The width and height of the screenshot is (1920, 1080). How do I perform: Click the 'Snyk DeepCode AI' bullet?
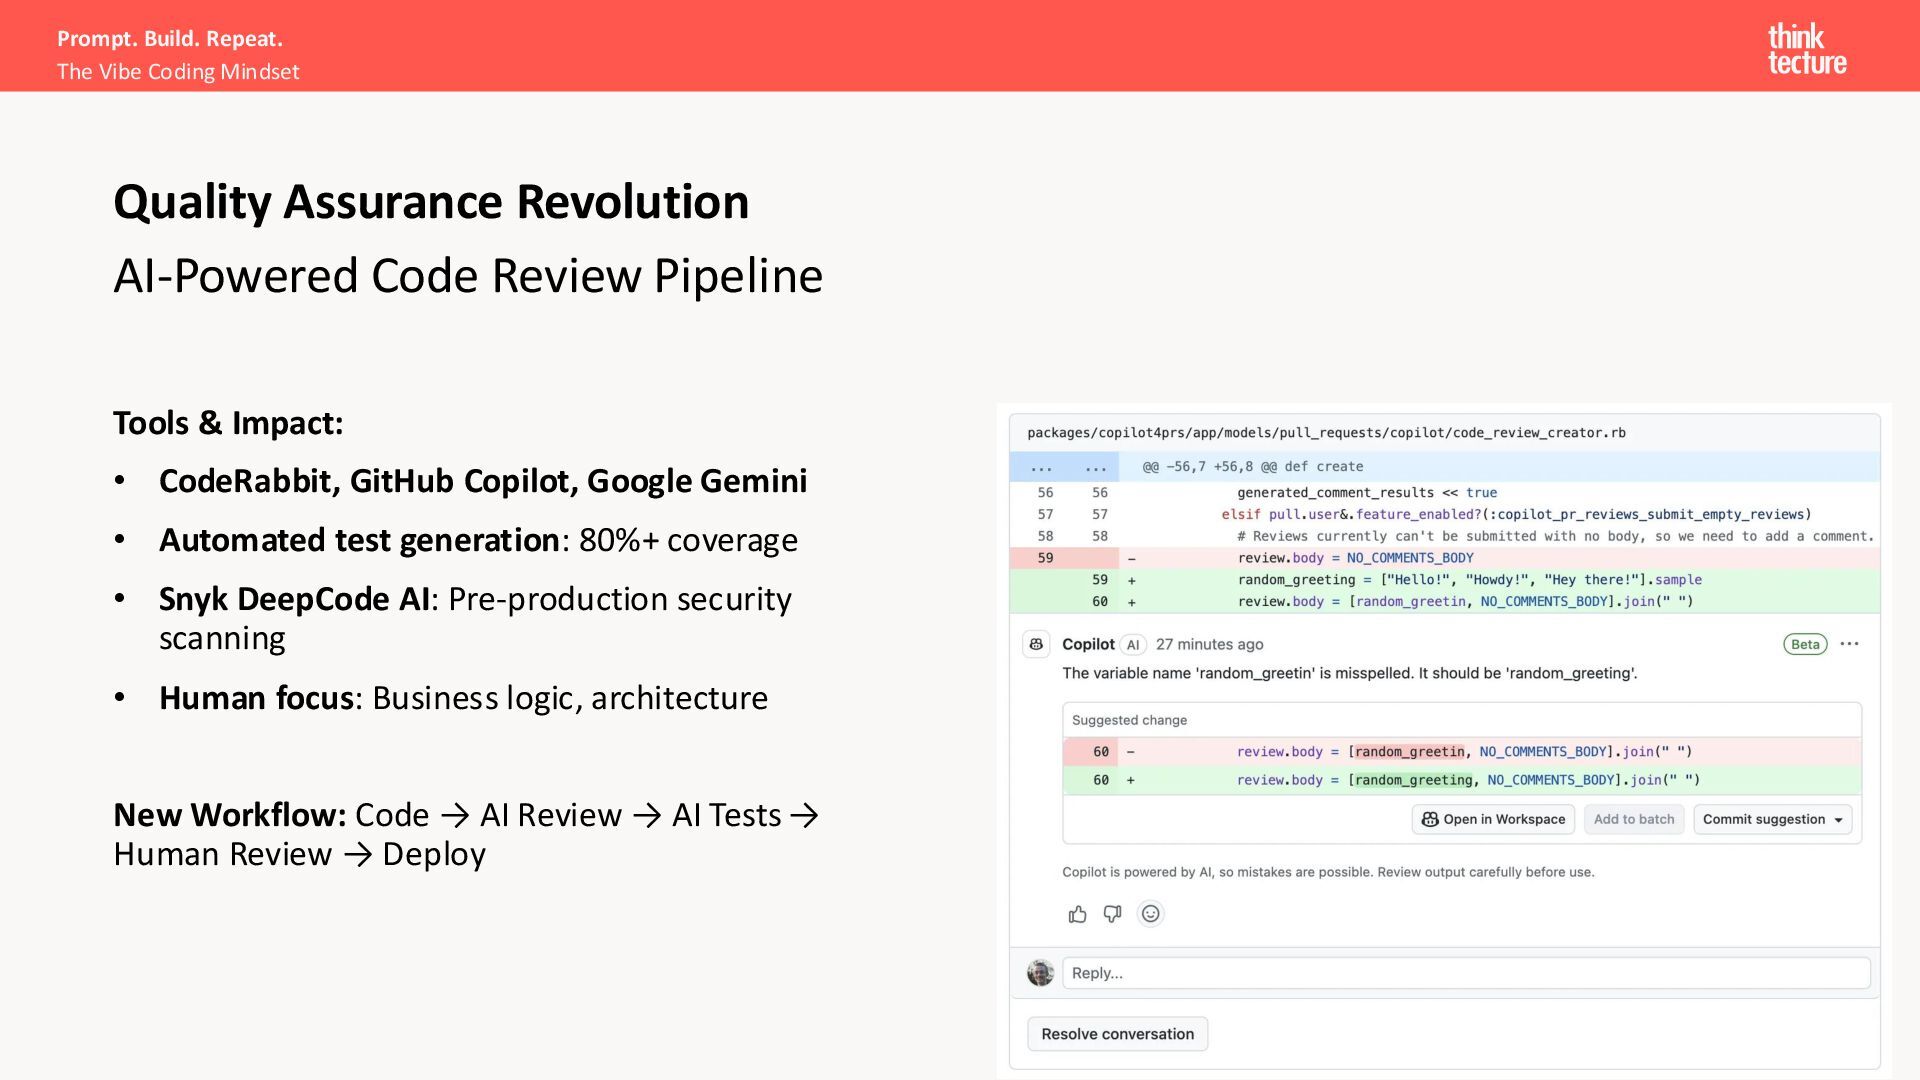tap(475, 618)
